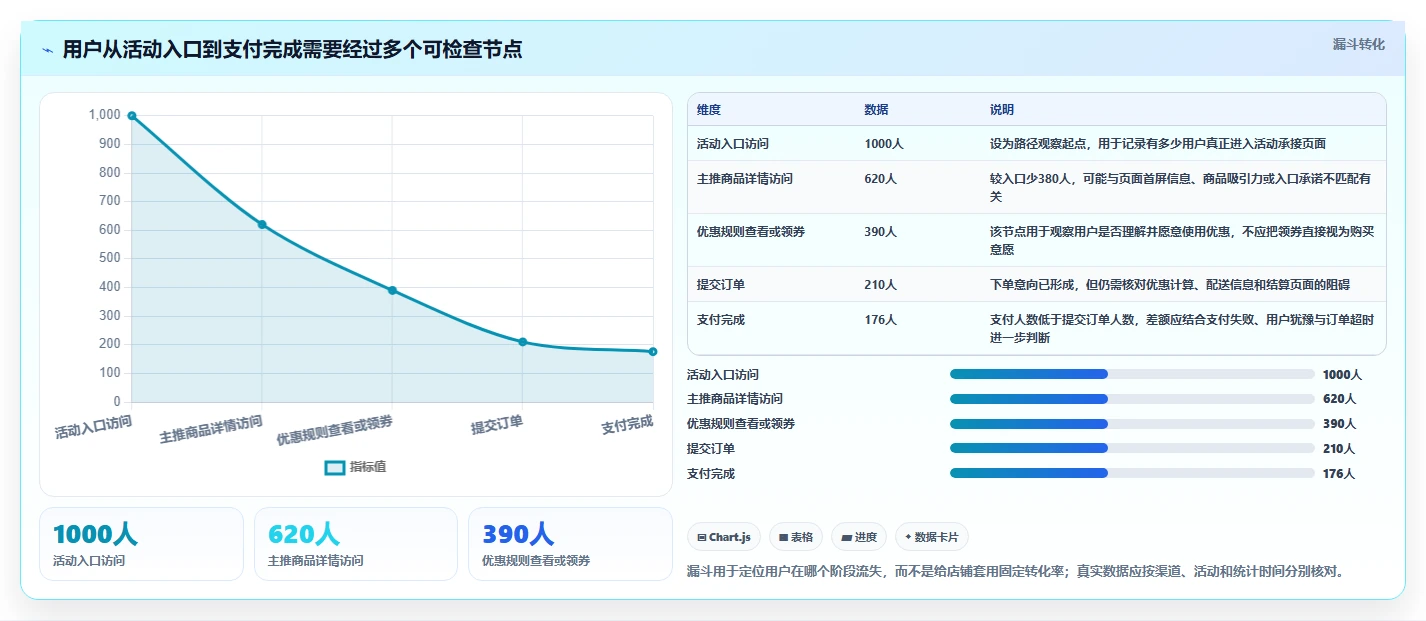Click the 漏斗转化 label in header

pos(1359,44)
